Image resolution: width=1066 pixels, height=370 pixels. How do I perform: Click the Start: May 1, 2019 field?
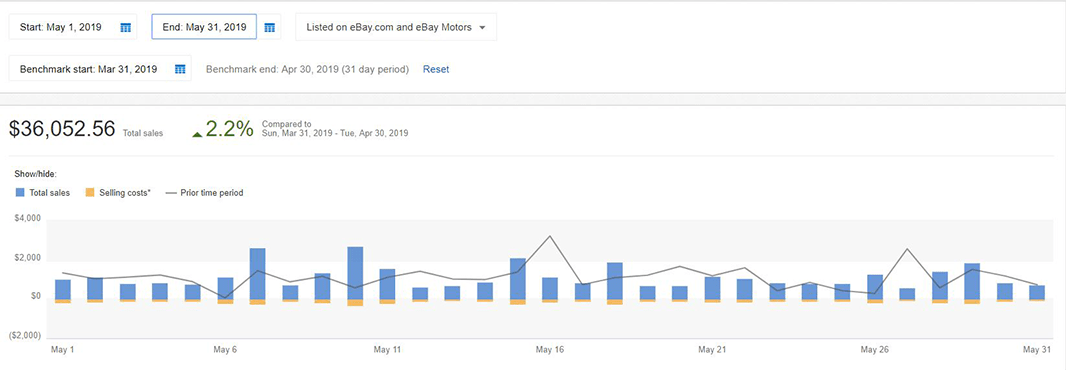[73, 27]
